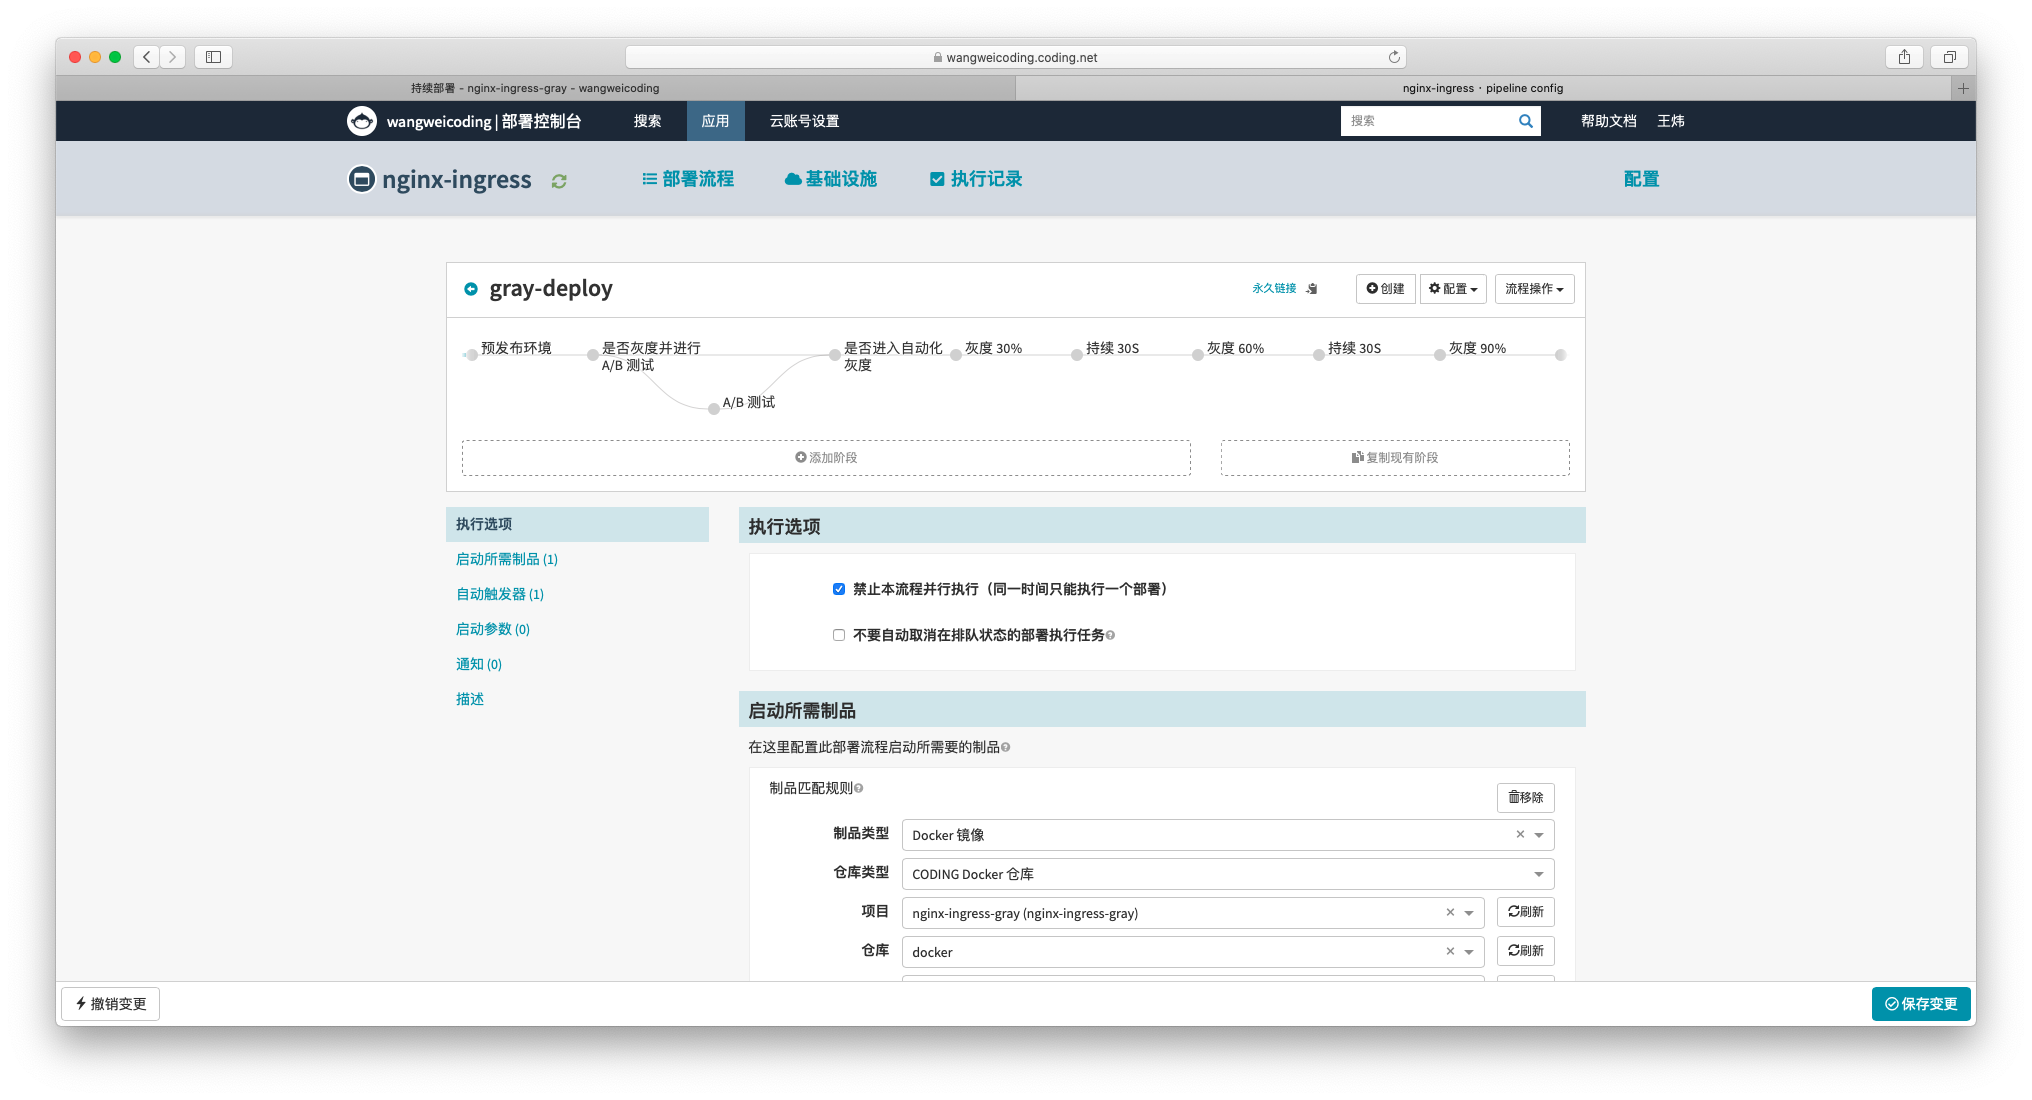This screenshot has width=2032, height=1100.
Task: Open the 云账号设置 menu item
Action: [804, 121]
